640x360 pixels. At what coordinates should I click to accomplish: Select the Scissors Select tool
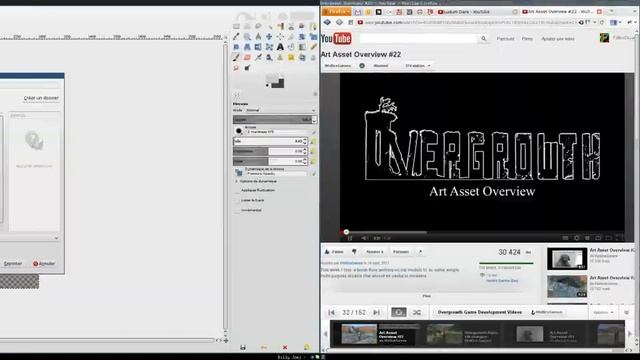[x=291, y=26]
